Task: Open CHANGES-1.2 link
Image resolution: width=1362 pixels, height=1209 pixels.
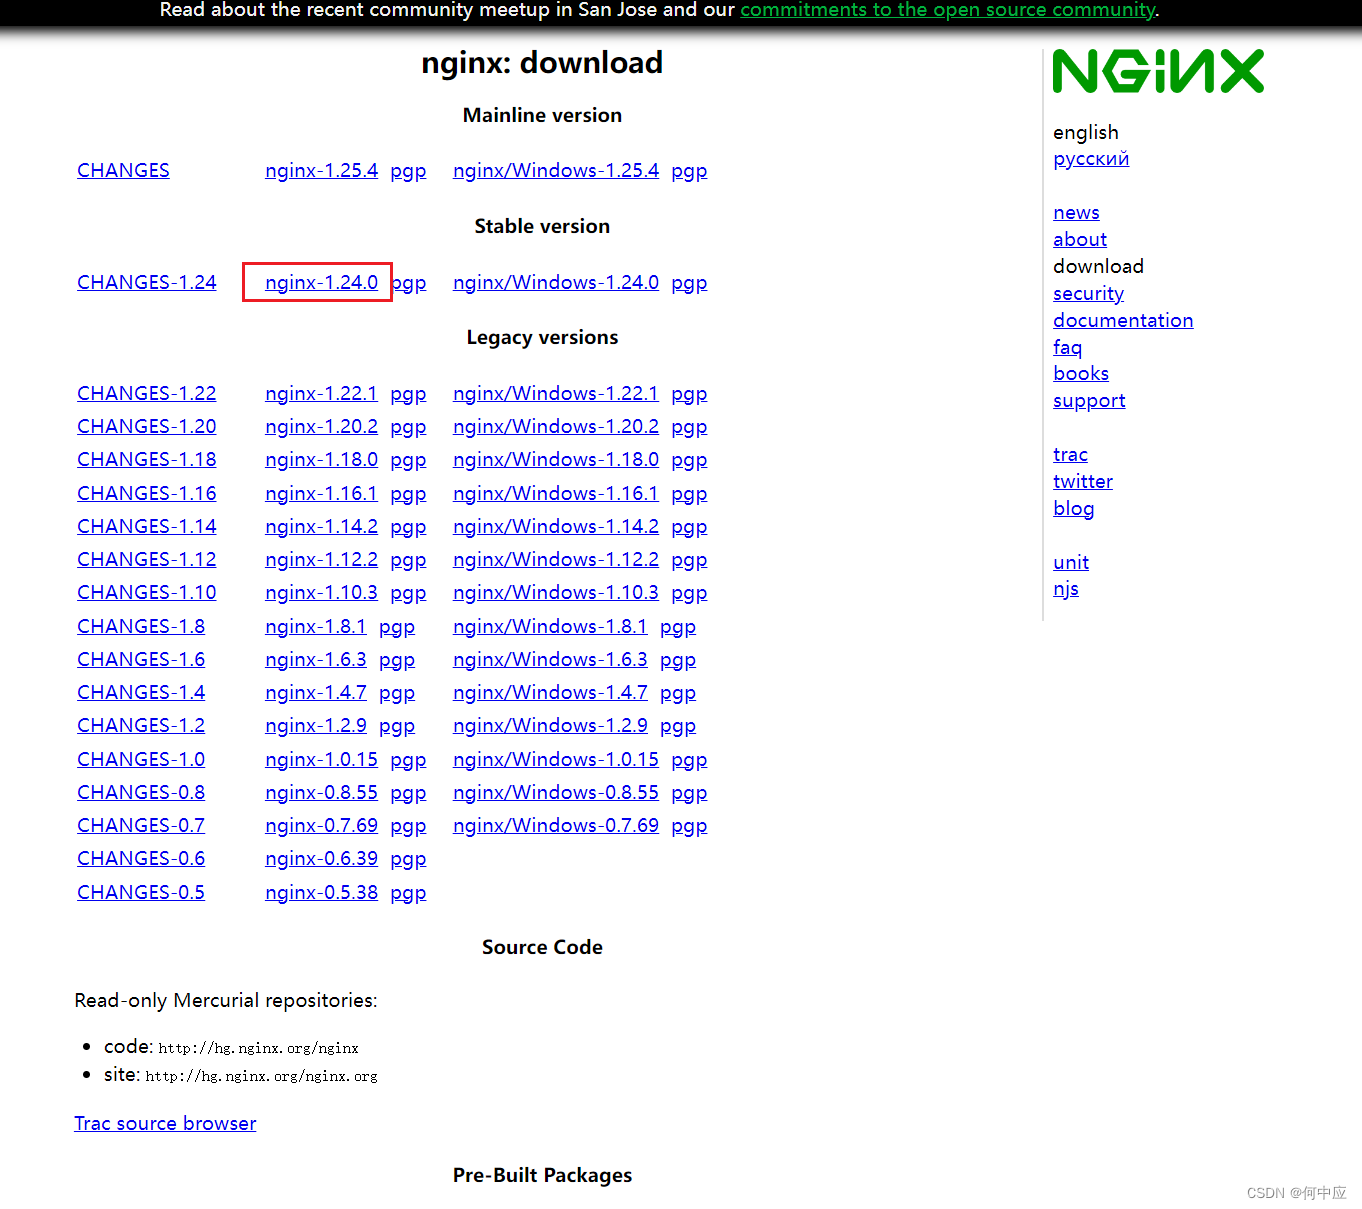Action: pos(141,726)
